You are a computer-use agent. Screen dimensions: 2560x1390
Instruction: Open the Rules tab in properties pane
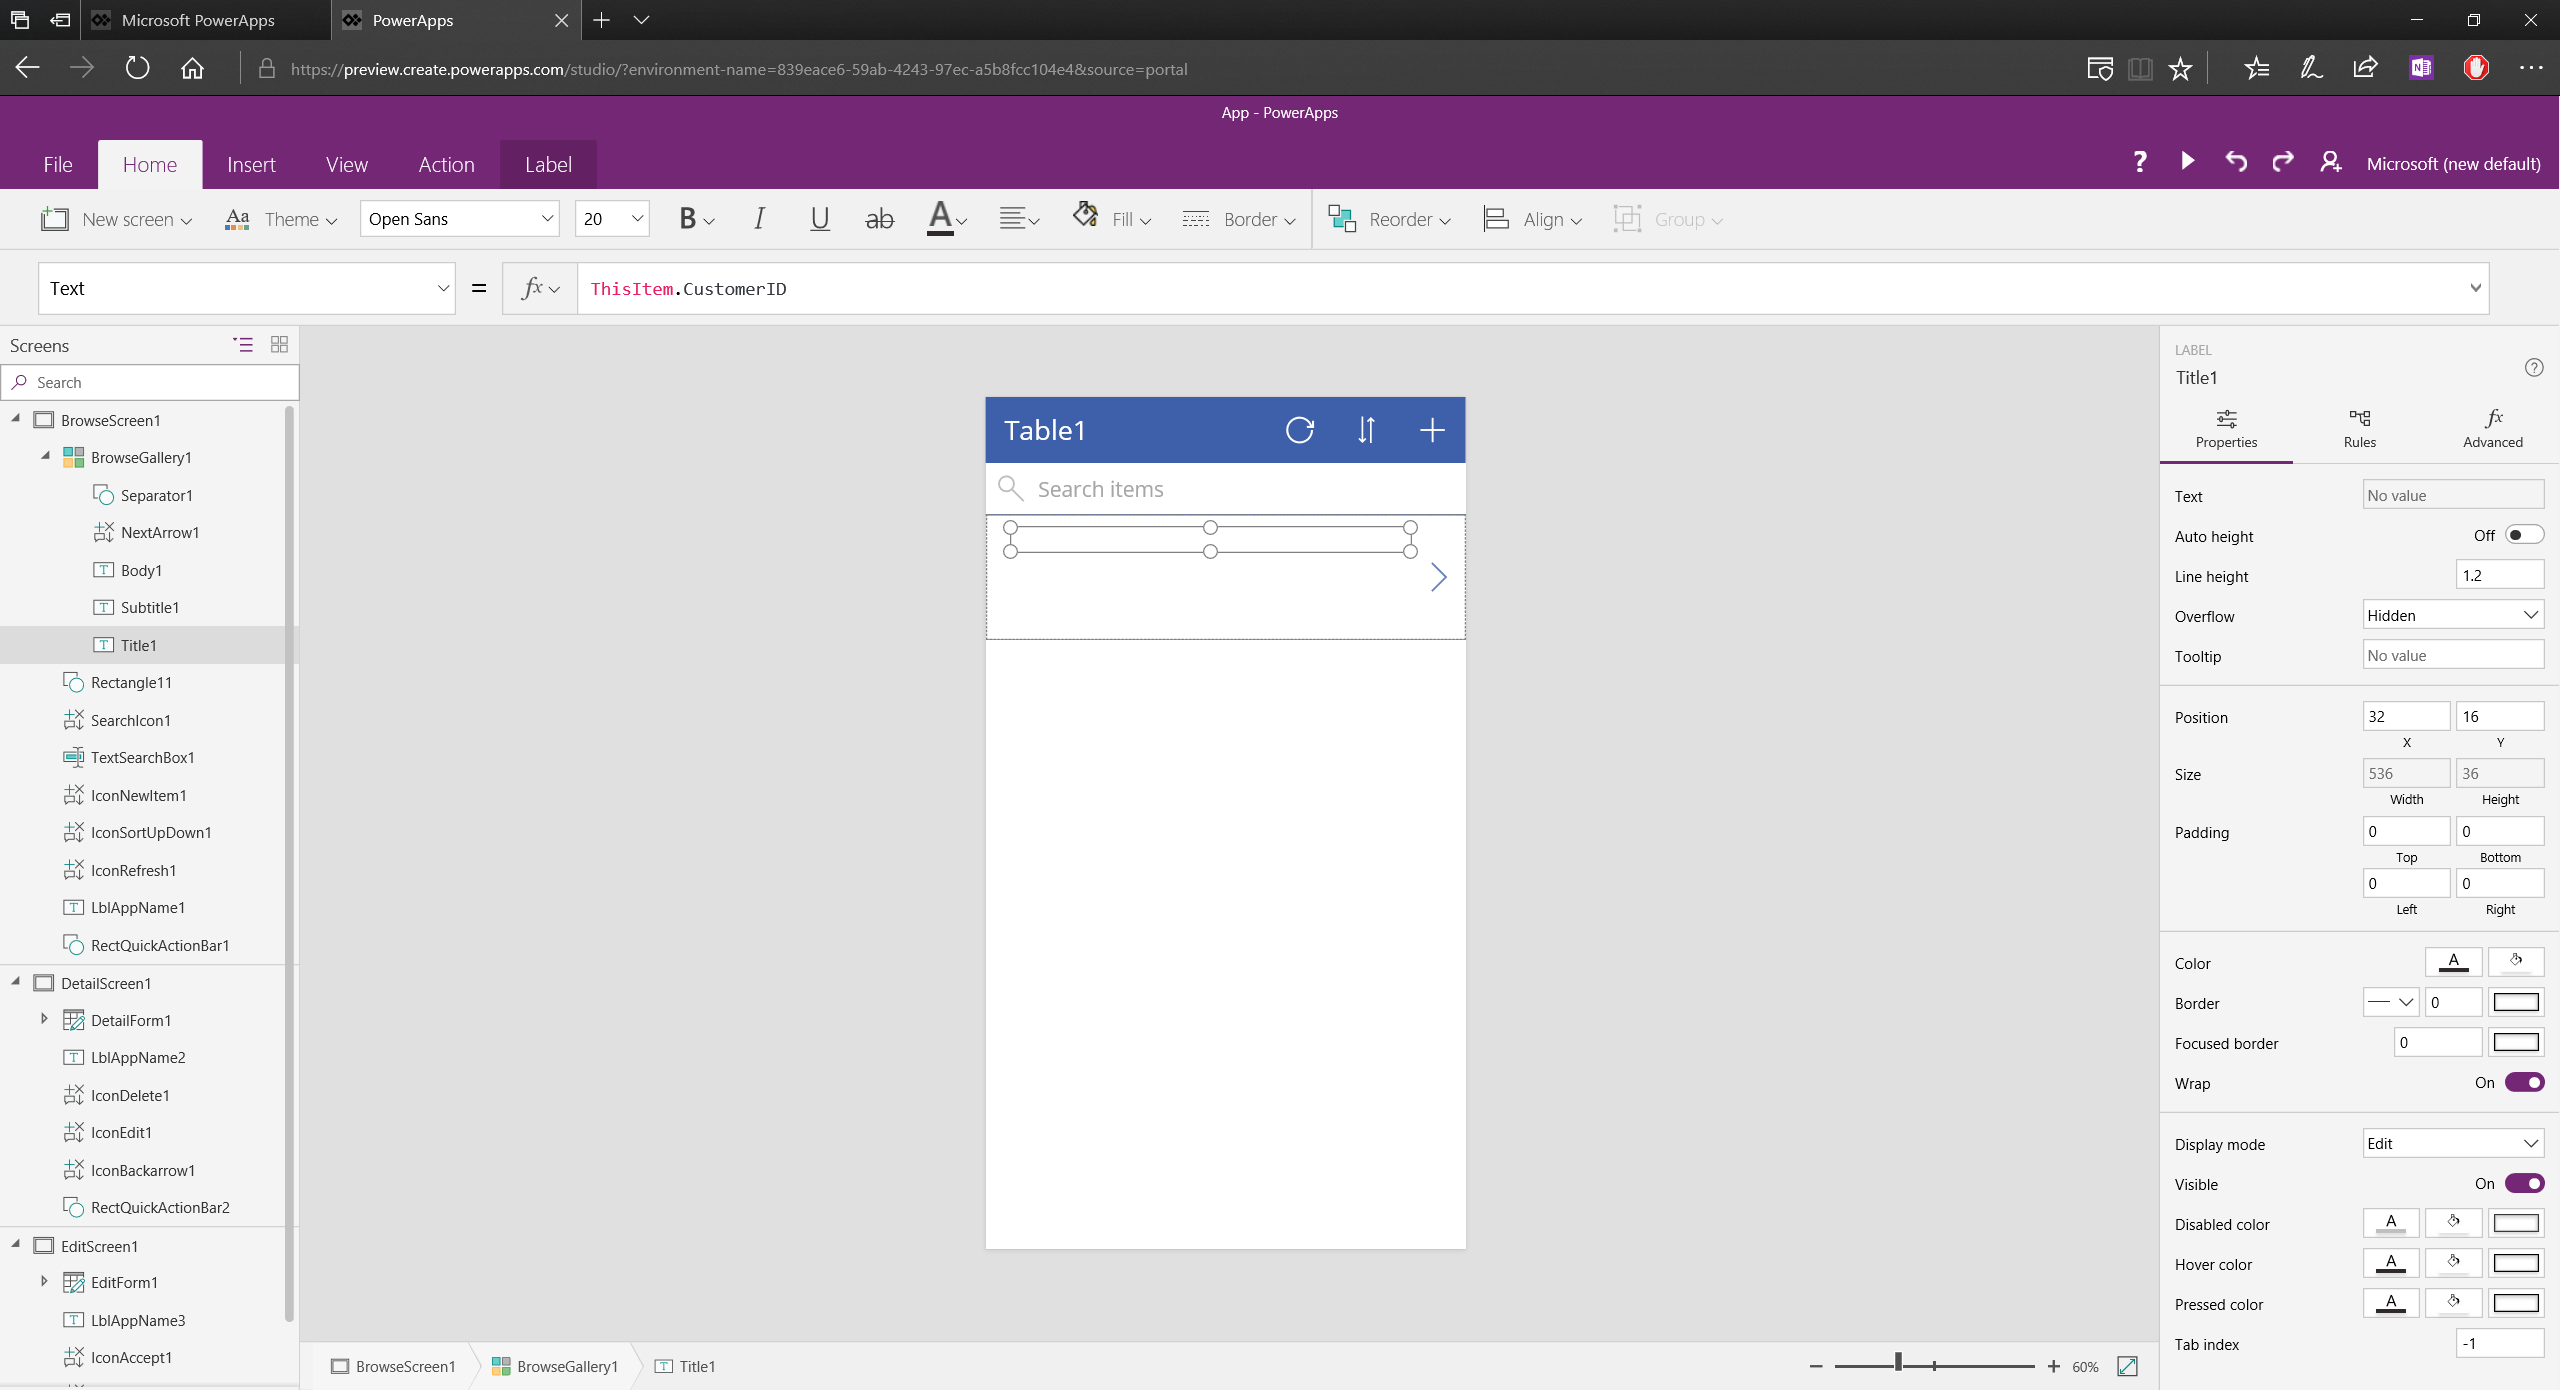(2359, 429)
